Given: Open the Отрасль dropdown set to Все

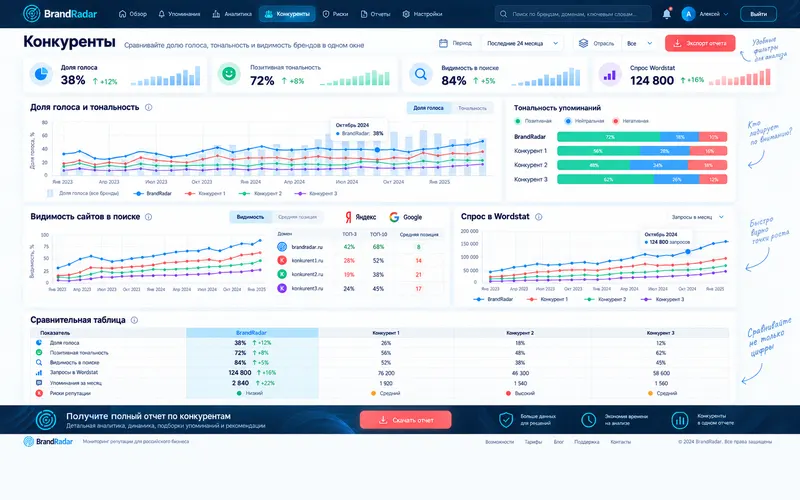Looking at the screenshot, I should click(639, 43).
